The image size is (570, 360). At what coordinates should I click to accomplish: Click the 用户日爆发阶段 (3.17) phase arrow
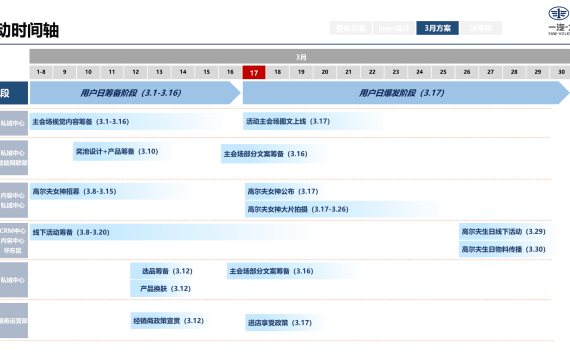405,93
